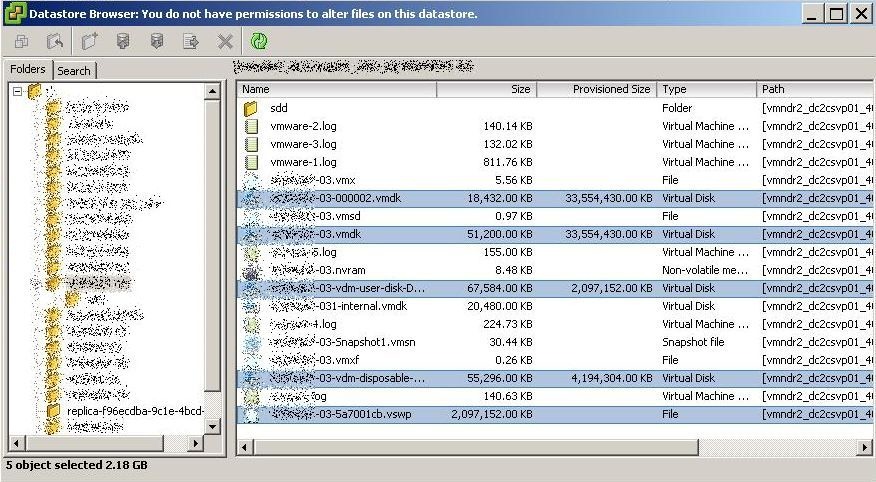Click the Folder type cell for sdd
Image resolution: width=876 pixels, height=482 pixels.
pos(677,108)
